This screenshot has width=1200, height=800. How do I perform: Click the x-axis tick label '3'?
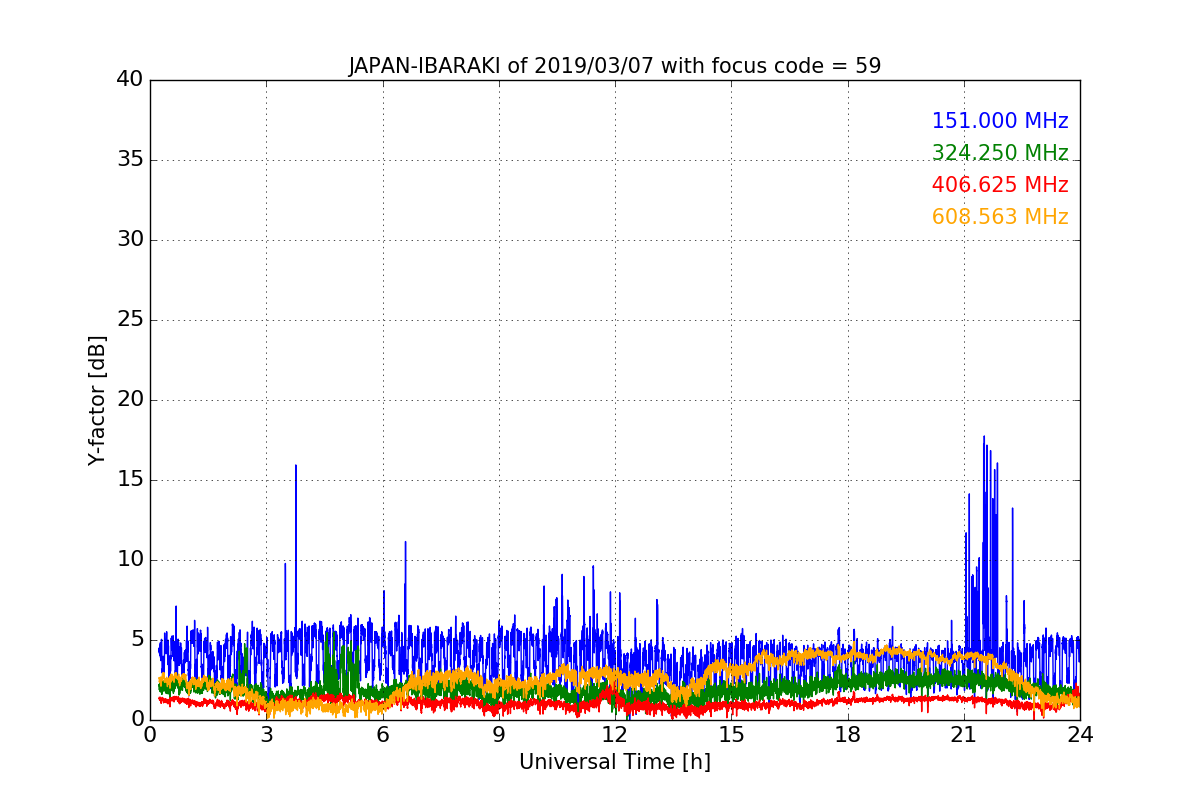266,734
